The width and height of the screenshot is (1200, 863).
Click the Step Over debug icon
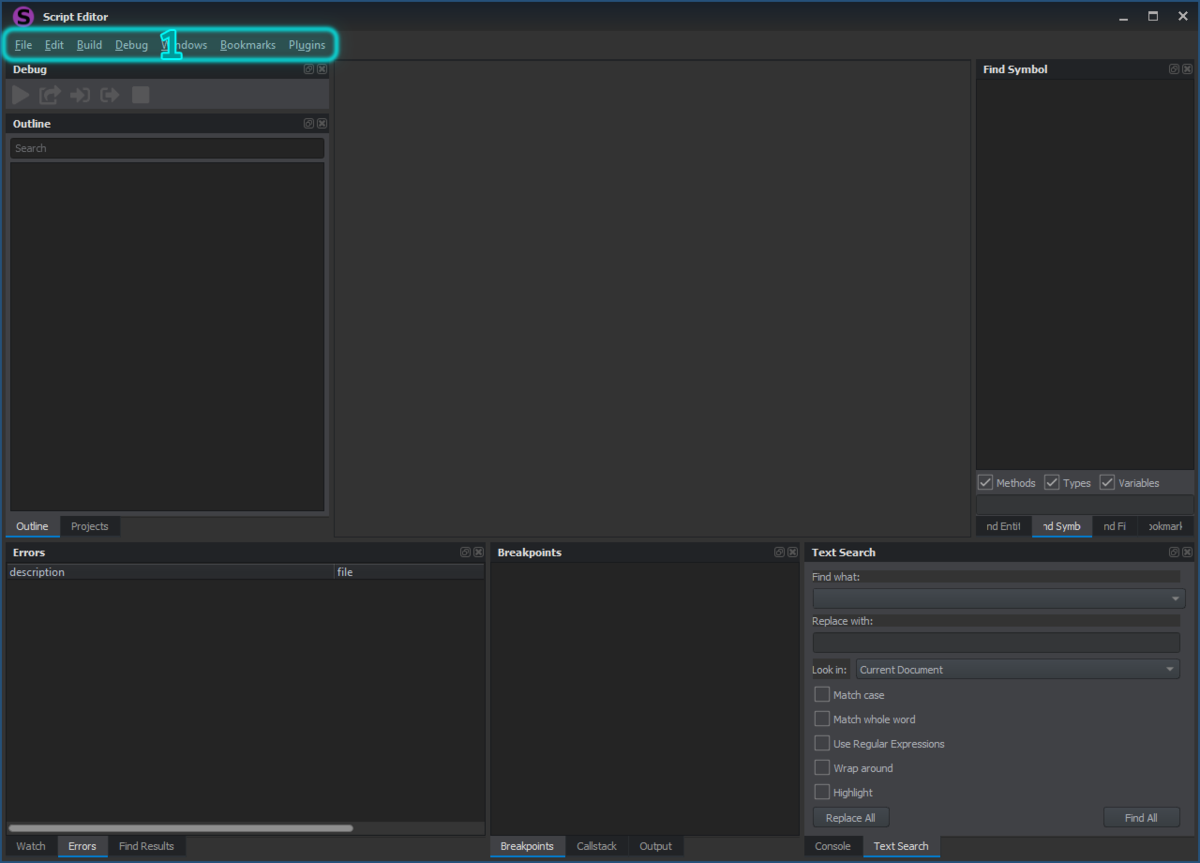click(49, 94)
